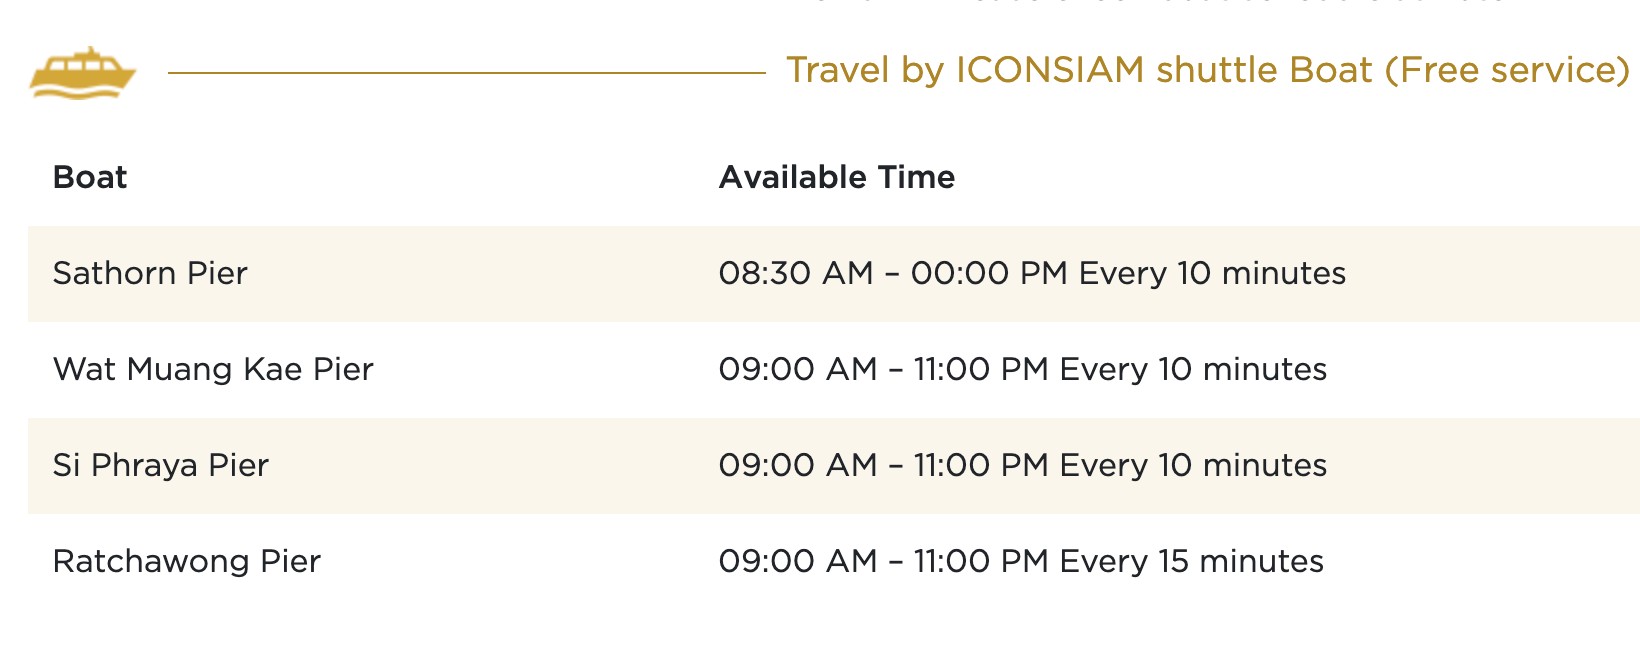1640x646 pixels.
Task: Select Ratchawong Pier in the boat list
Action: coord(187,561)
